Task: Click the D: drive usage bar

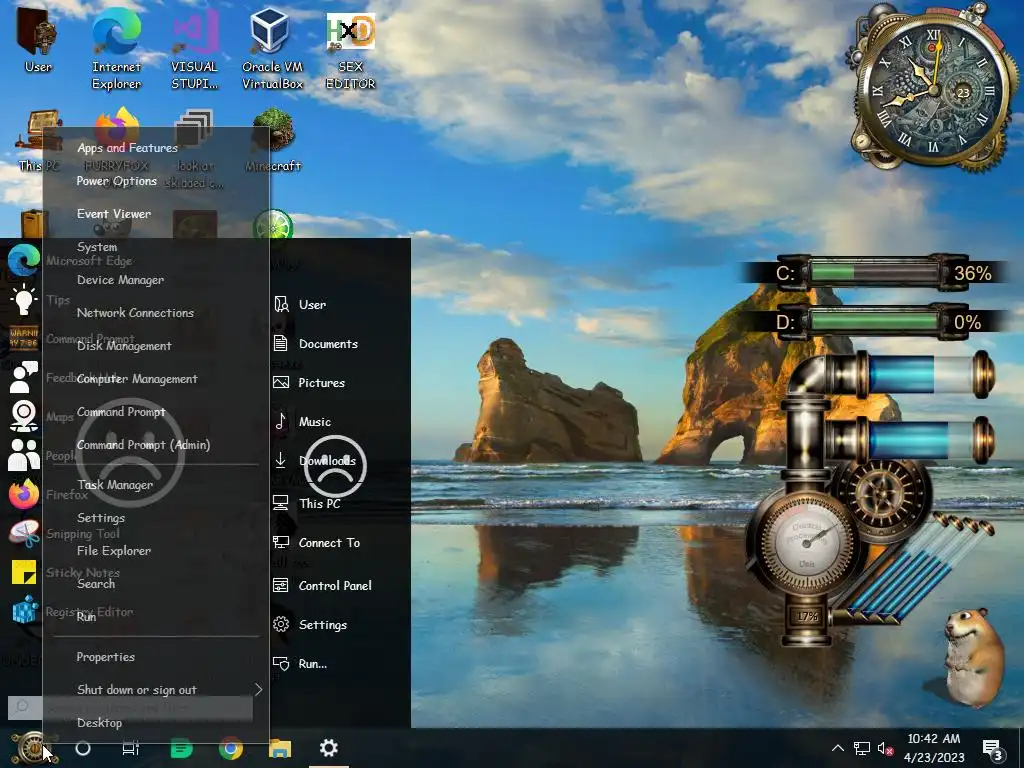Action: click(x=874, y=322)
